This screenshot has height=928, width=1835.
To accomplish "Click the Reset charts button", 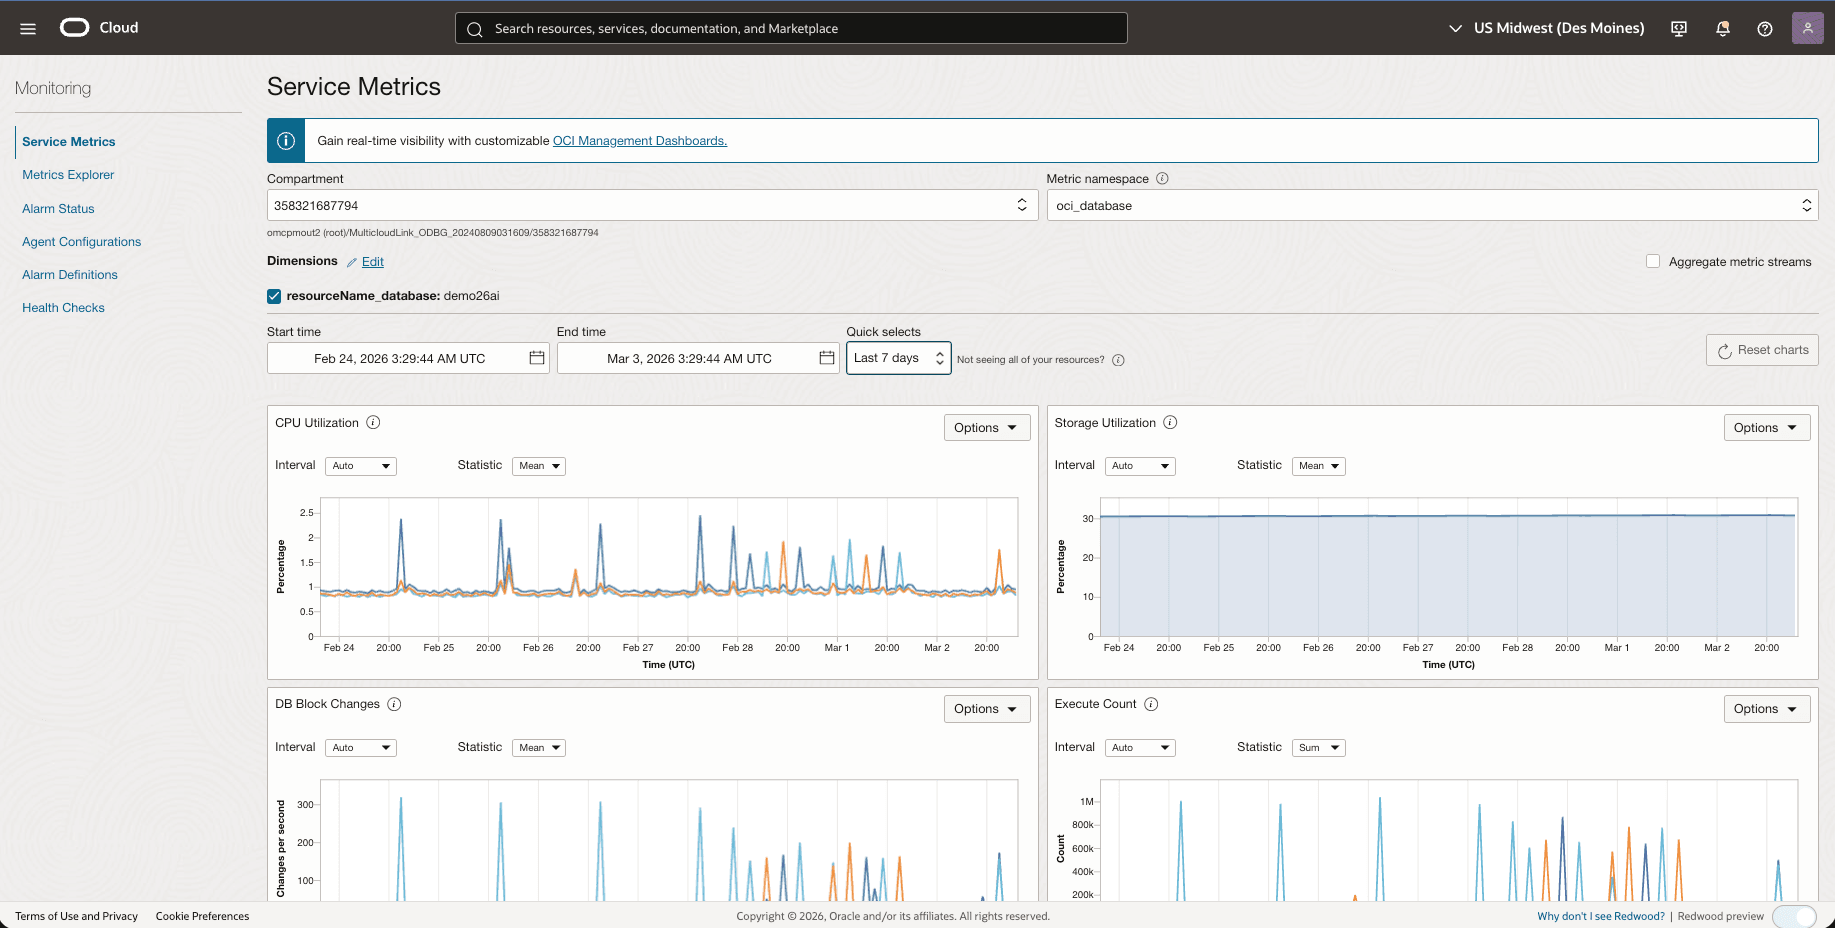I will point(1762,350).
